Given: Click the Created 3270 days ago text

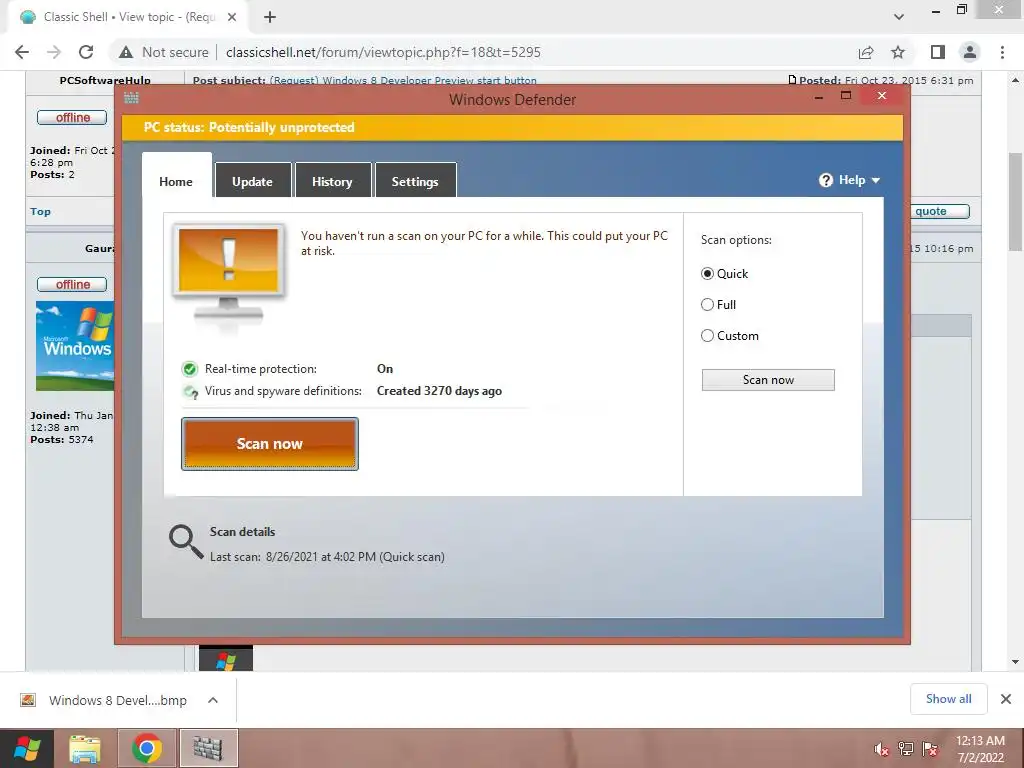Looking at the screenshot, I should (440, 391).
